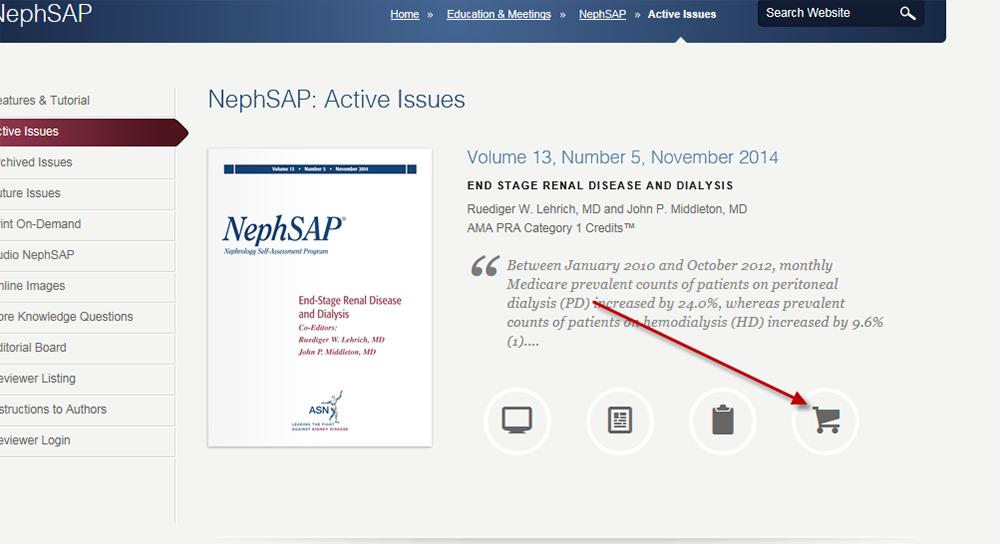Select Active Issues in sidebar
Screen dimensions: 1000x544
click(x=30, y=132)
